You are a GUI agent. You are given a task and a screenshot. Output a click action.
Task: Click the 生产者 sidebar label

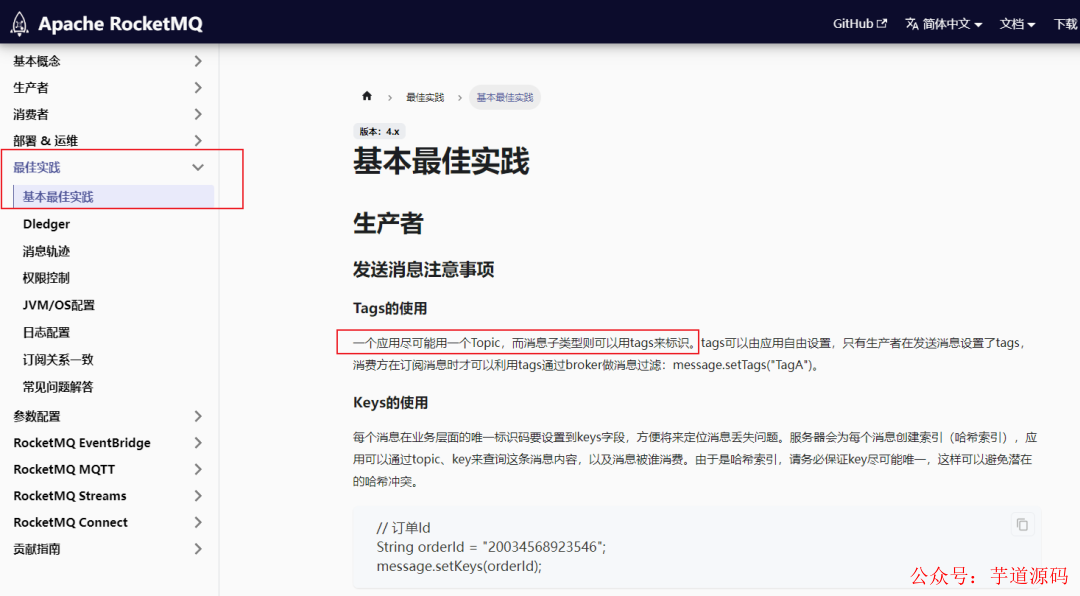pyautogui.click(x=31, y=88)
